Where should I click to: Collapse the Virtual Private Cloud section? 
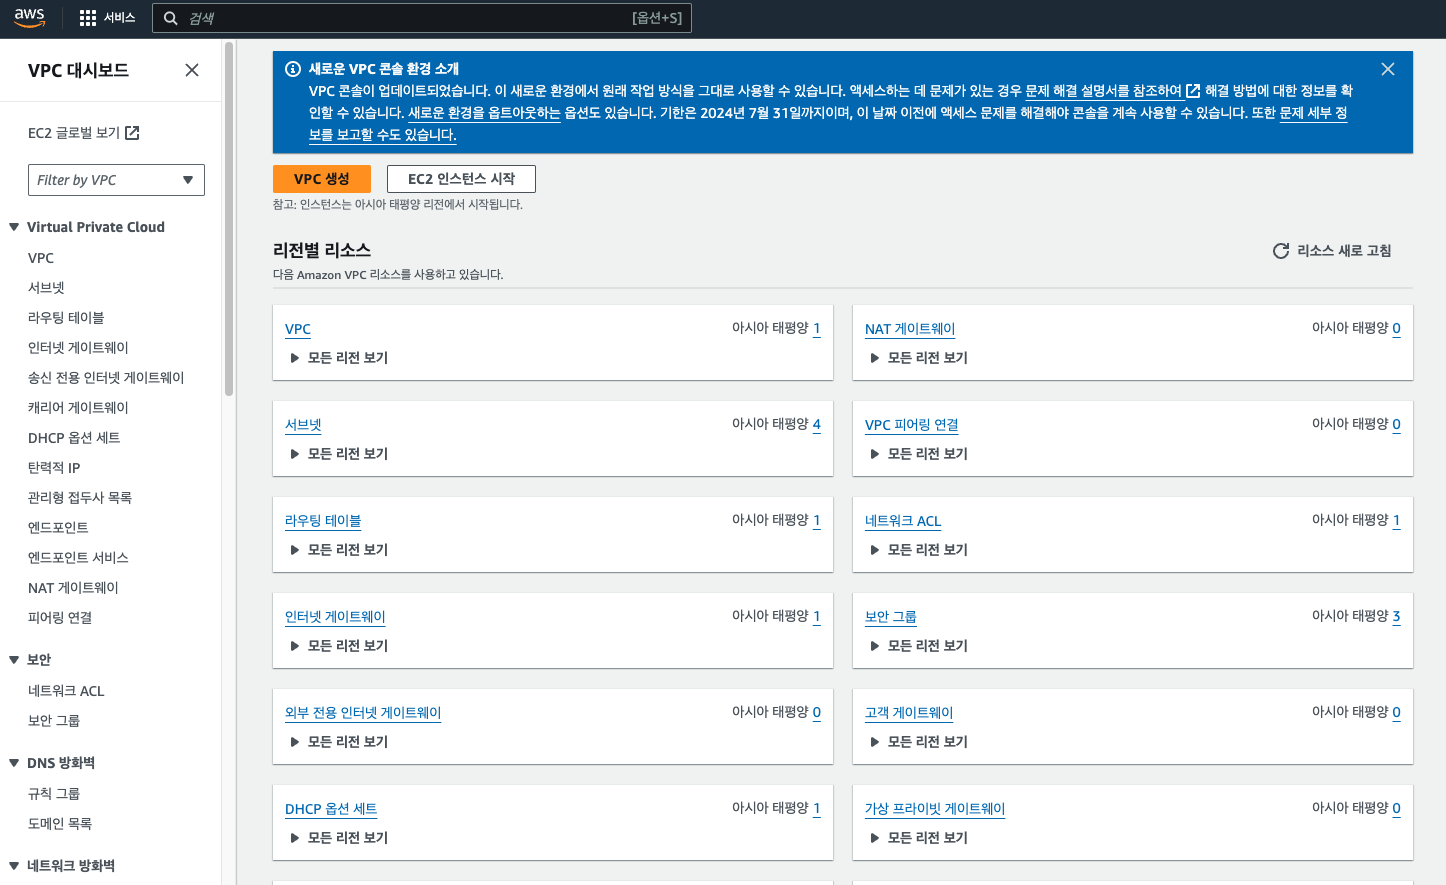(x=14, y=227)
